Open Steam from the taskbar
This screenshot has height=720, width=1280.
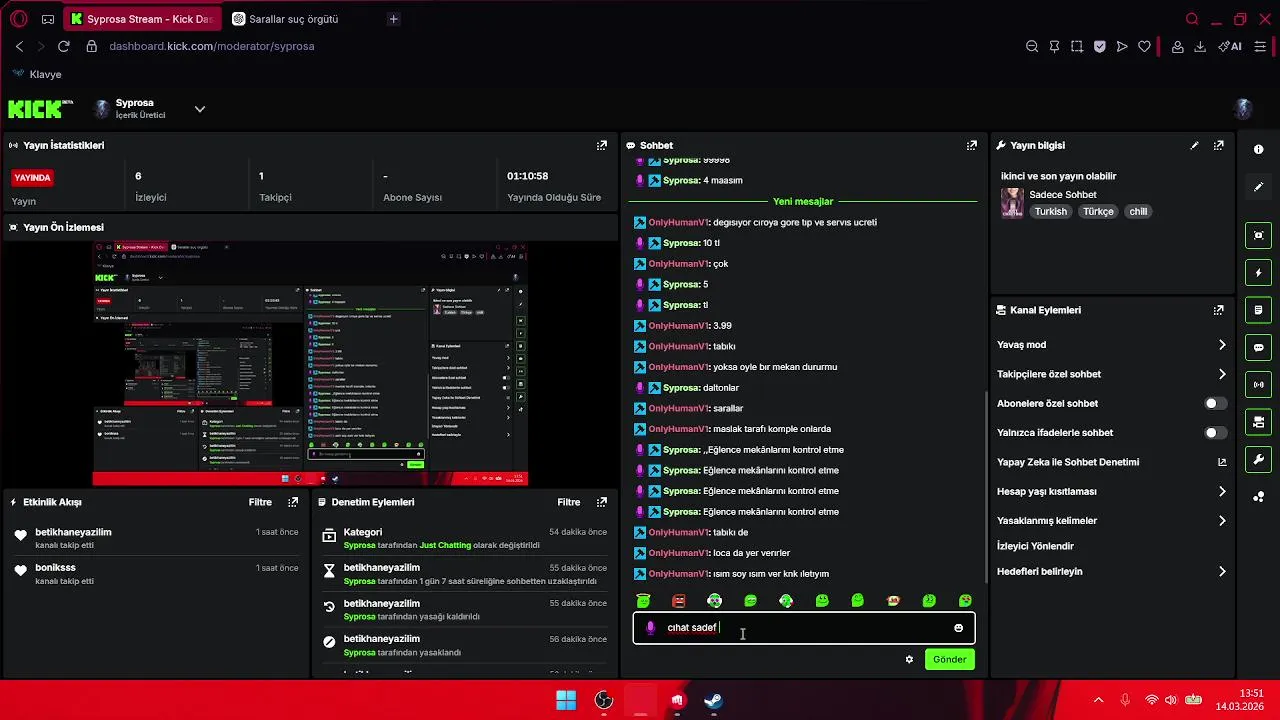[713, 700]
